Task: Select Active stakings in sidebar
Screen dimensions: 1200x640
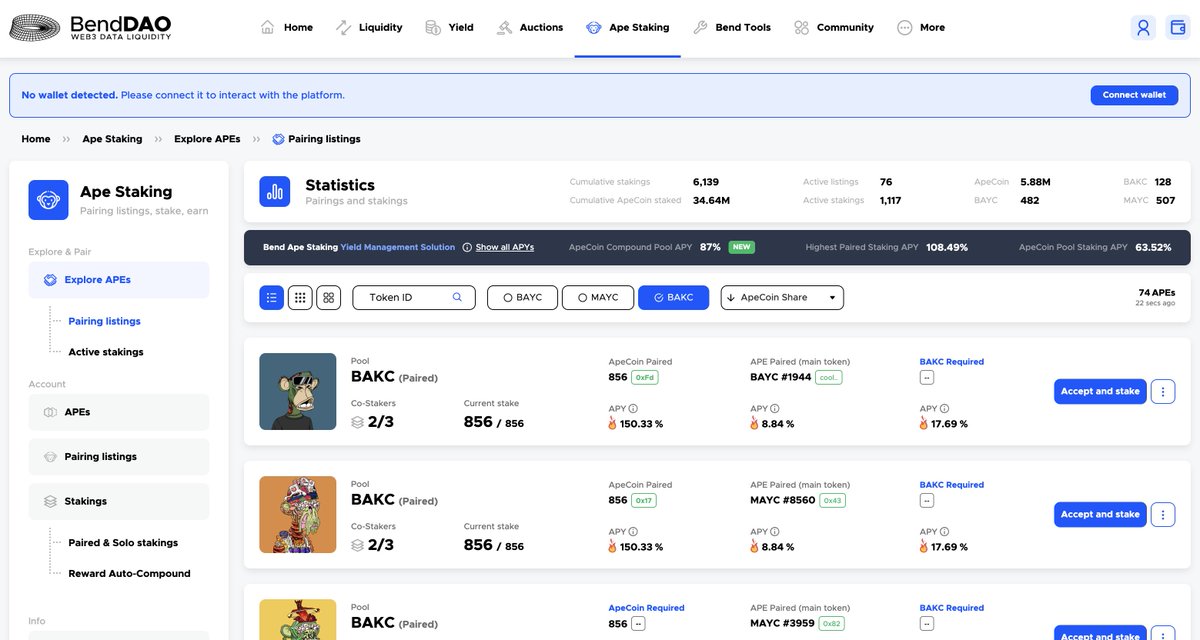Action: (x=106, y=352)
